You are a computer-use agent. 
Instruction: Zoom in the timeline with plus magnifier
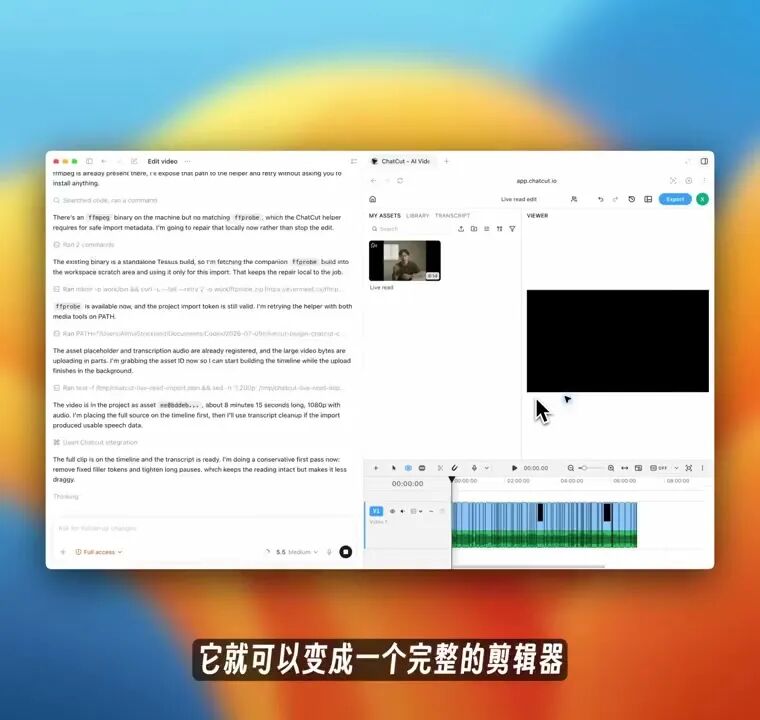[x=611, y=468]
